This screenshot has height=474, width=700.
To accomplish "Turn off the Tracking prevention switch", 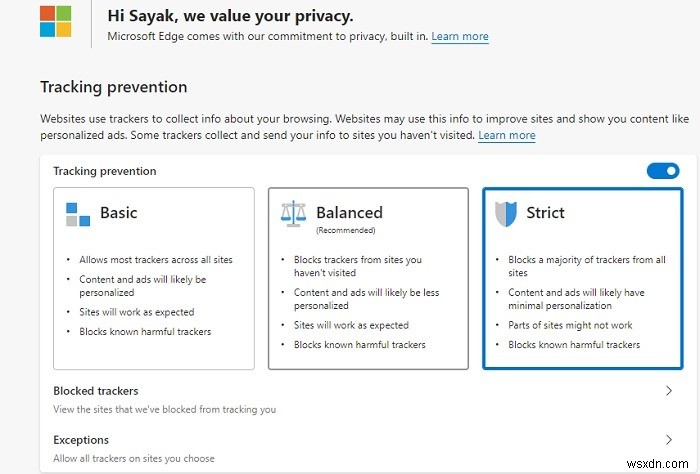I will coord(662,171).
